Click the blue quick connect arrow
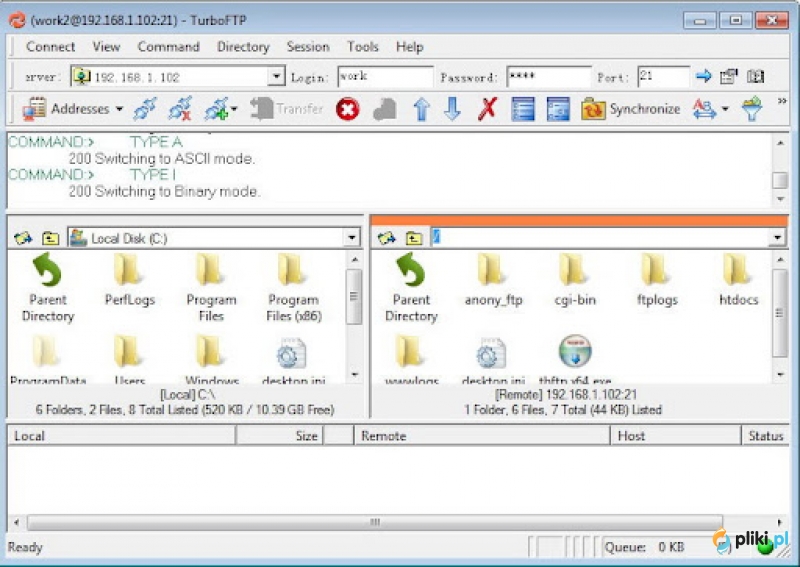Viewport: 800px width, 567px height. [x=704, y=77]
